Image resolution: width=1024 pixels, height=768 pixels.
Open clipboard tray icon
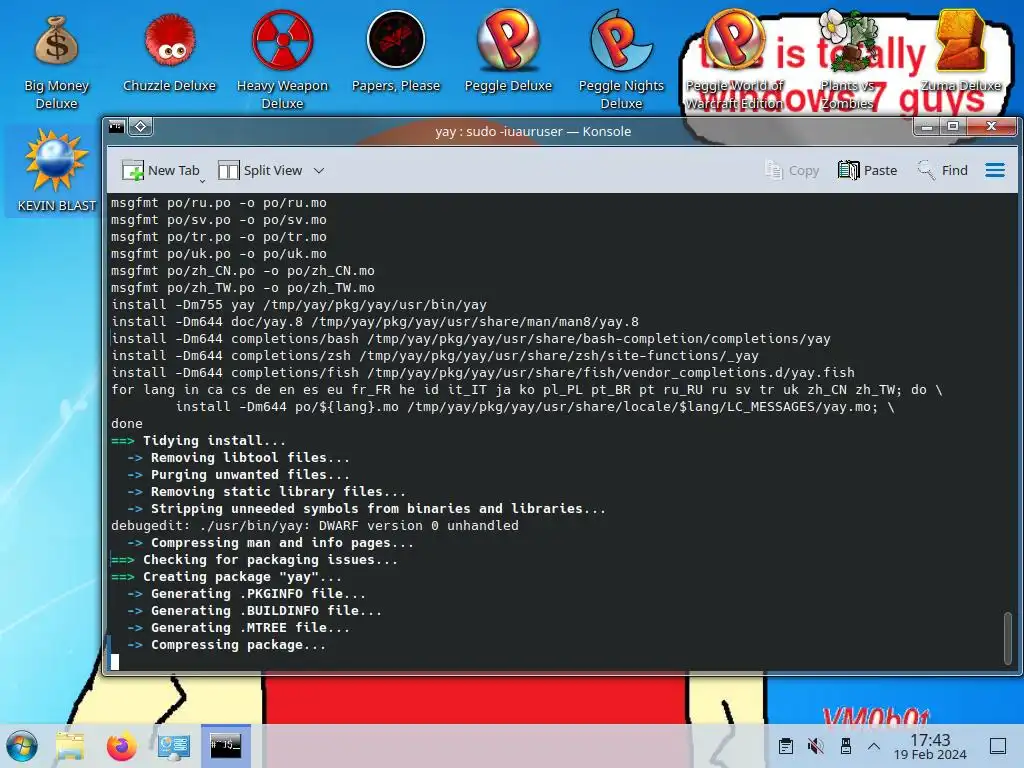pyautogui.click(x=786, y=746)
